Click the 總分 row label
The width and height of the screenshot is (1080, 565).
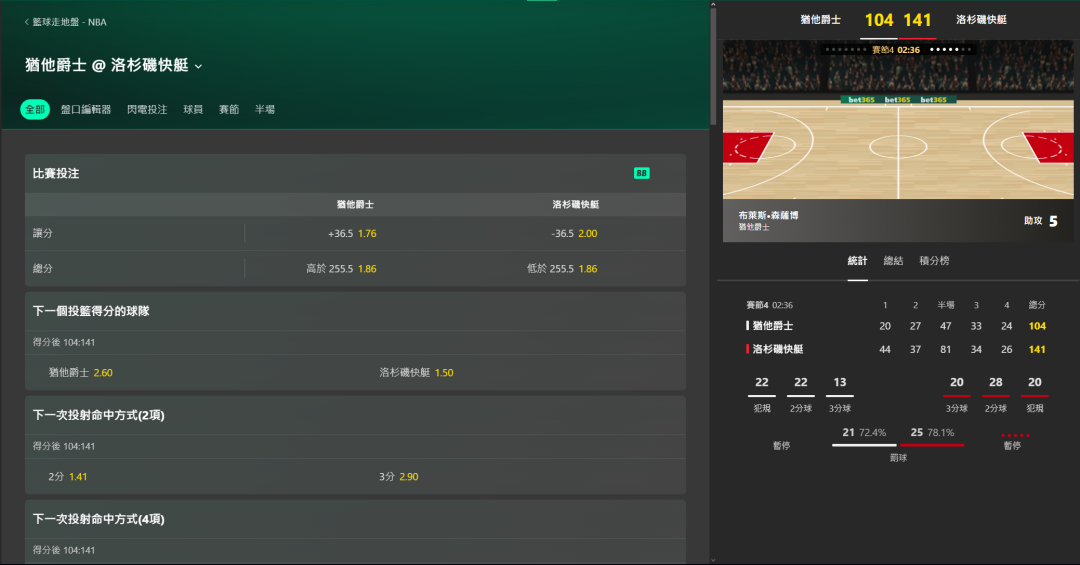point(43,269)
